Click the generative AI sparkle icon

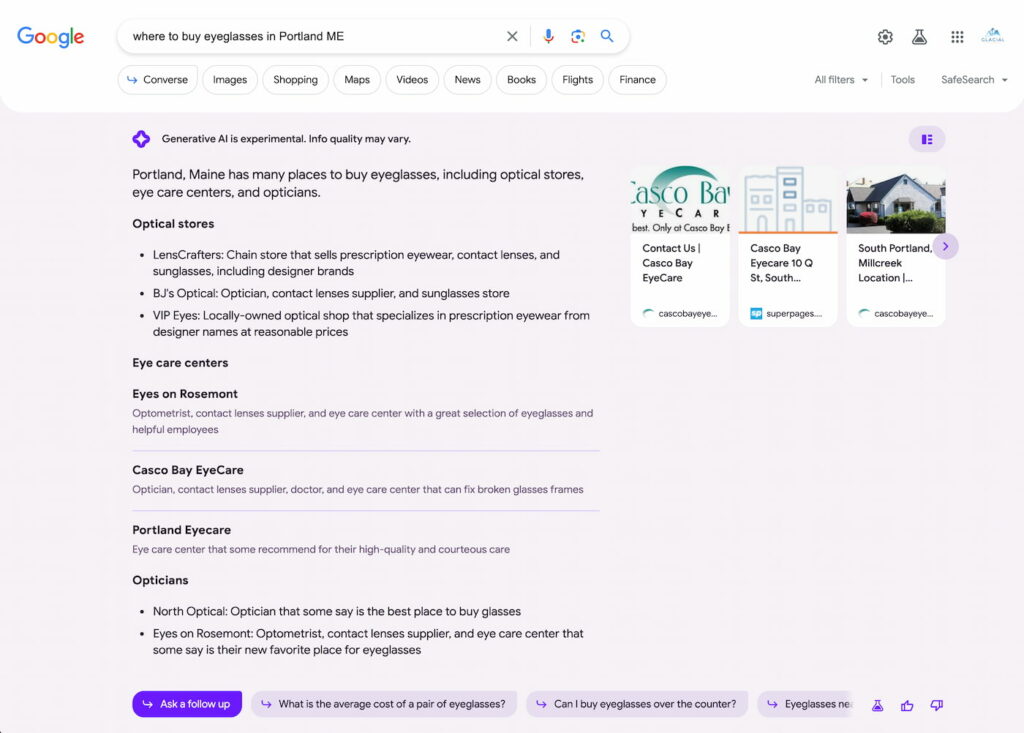(141, 138)
